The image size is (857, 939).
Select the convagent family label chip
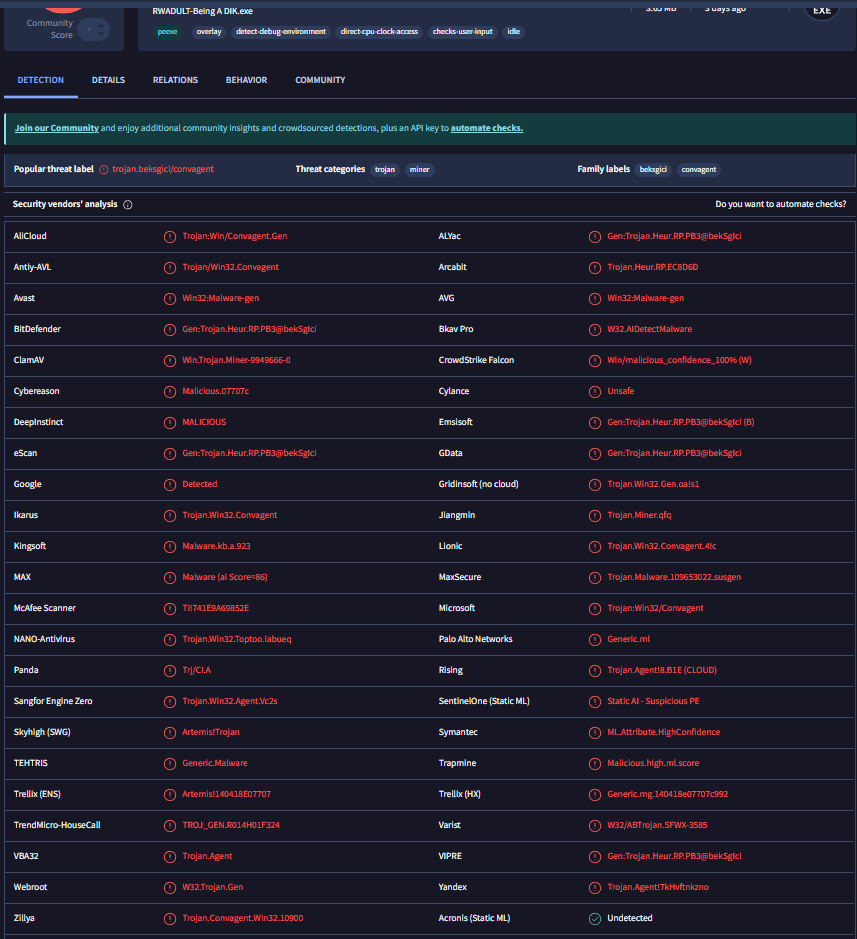point(699,169)
